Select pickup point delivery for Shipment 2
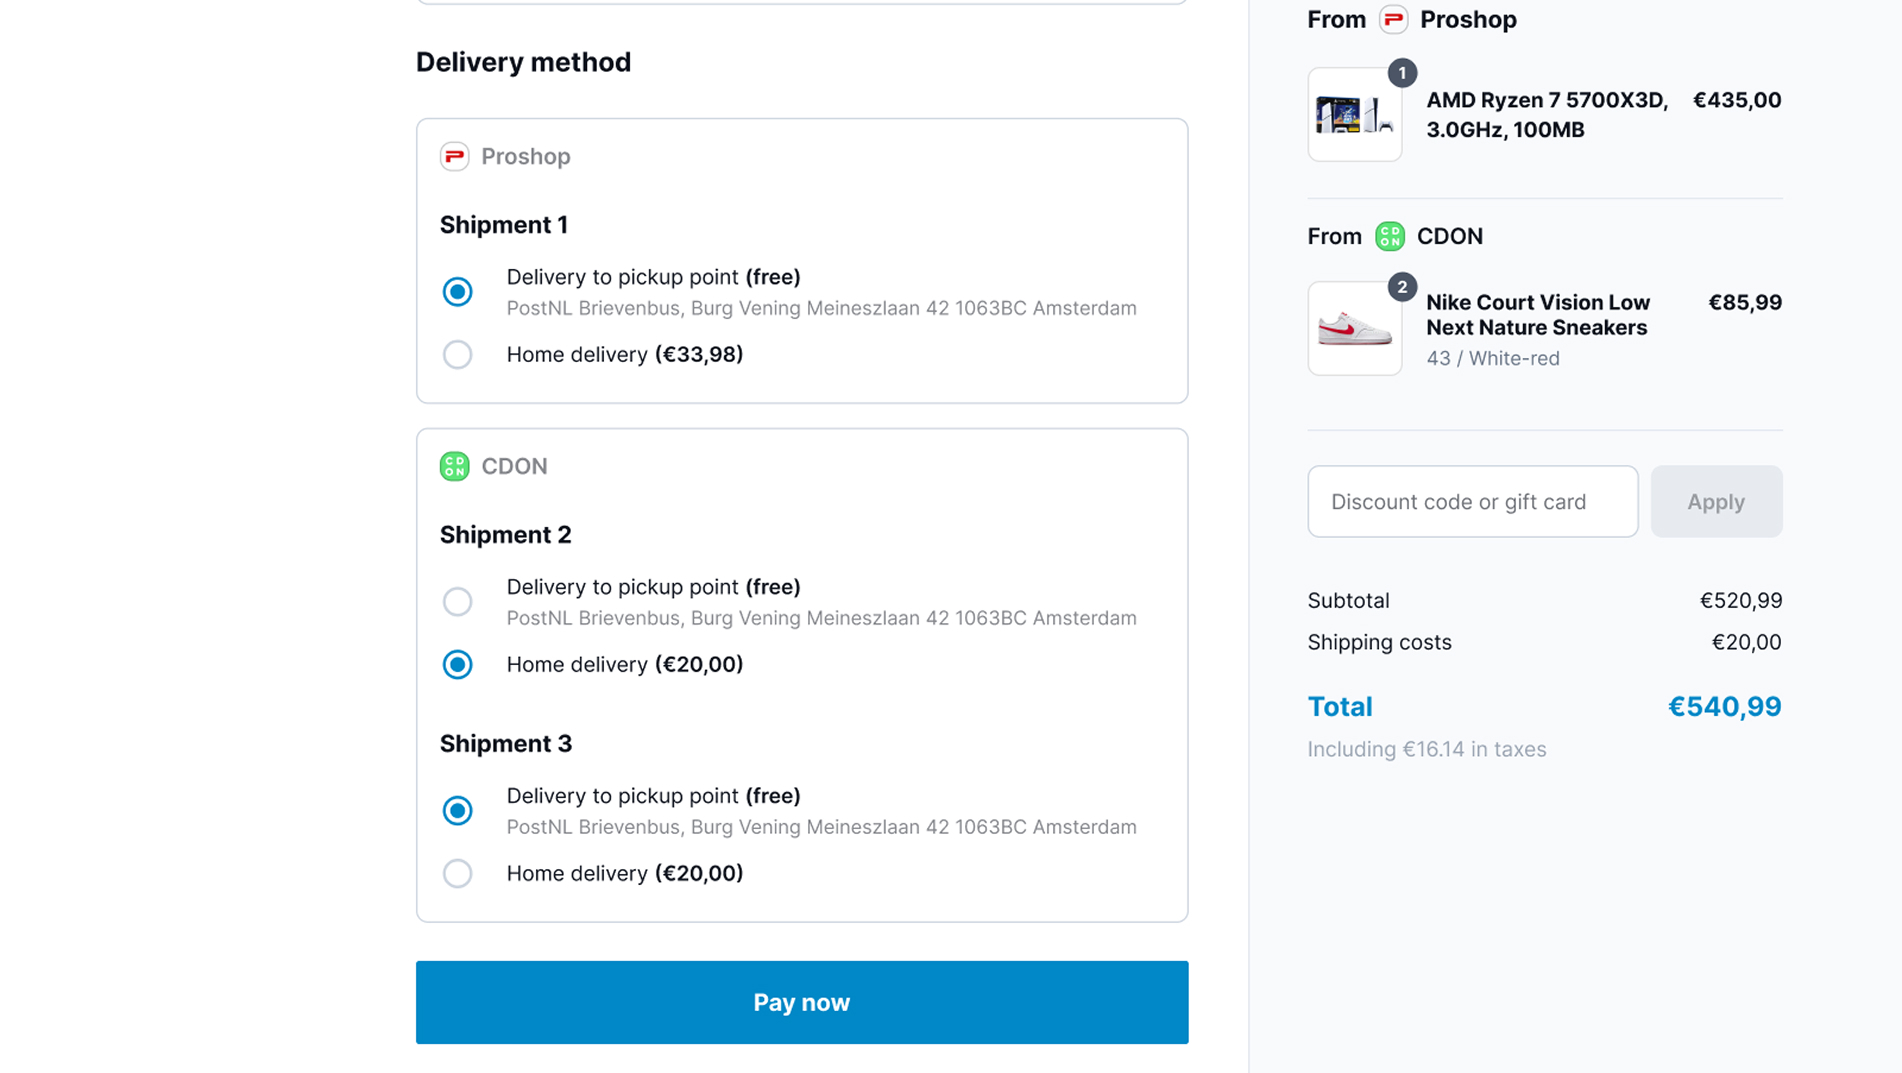This screenshot has height=1073, width=1902. pyautogui.click(x=458, y=601)
